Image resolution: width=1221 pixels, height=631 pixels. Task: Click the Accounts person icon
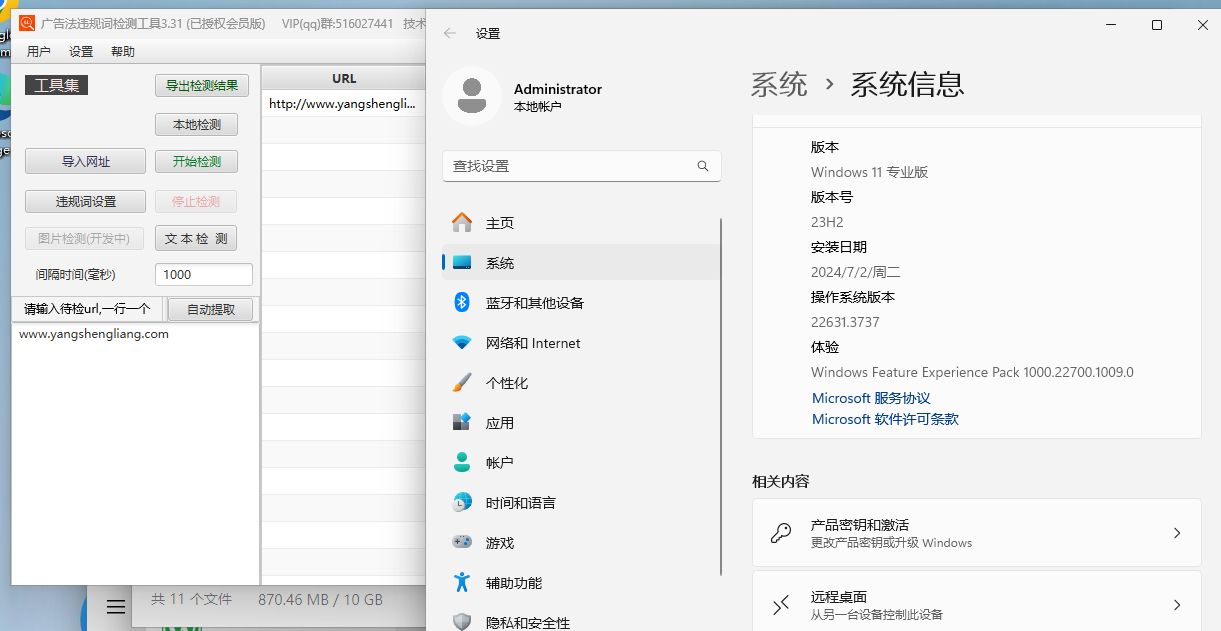[x=462, y=462]
